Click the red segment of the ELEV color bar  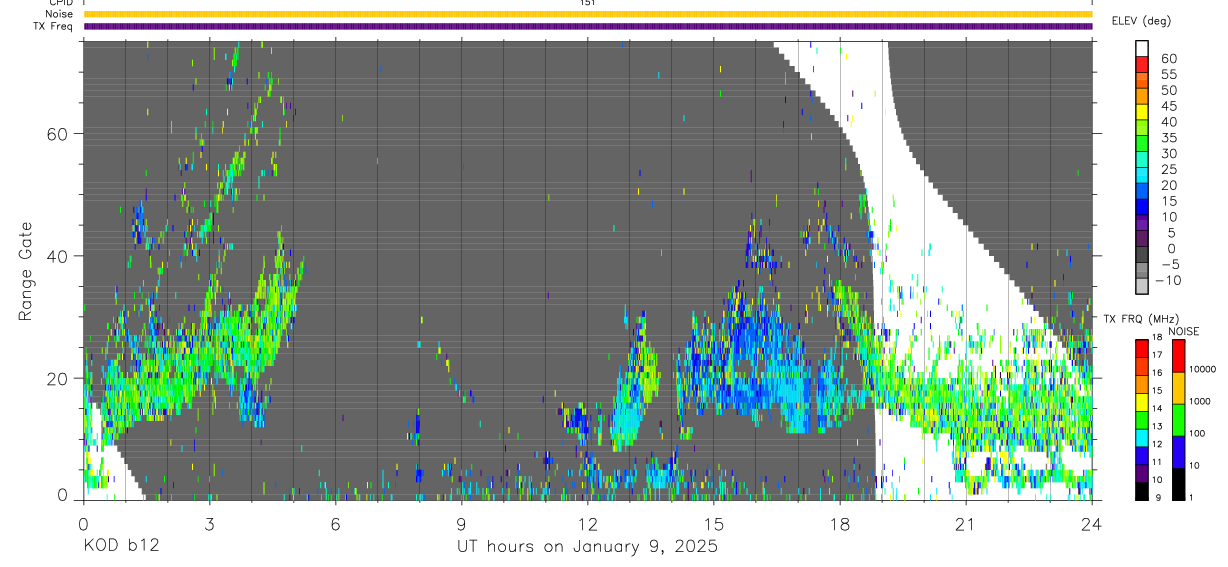pos(1143,65)
